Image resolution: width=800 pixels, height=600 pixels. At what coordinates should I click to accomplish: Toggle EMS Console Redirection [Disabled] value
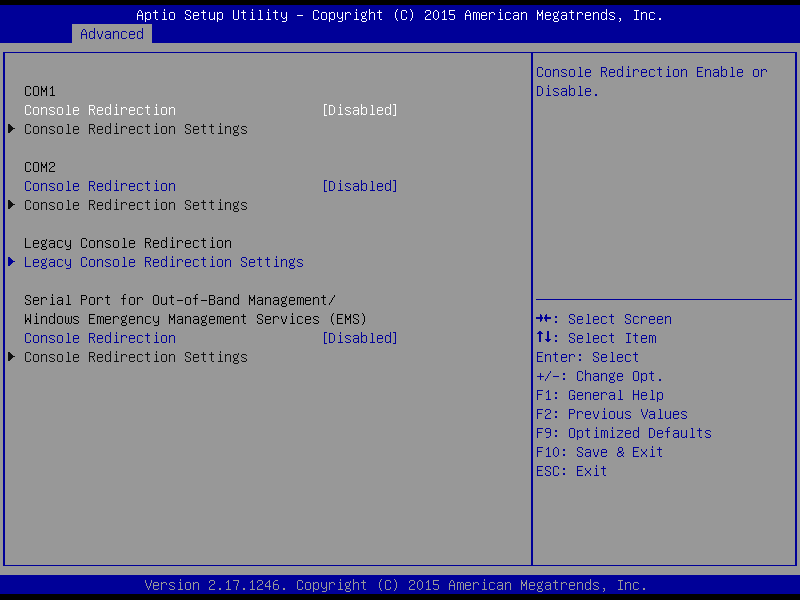pyautogui.click(x=359, y=338)
